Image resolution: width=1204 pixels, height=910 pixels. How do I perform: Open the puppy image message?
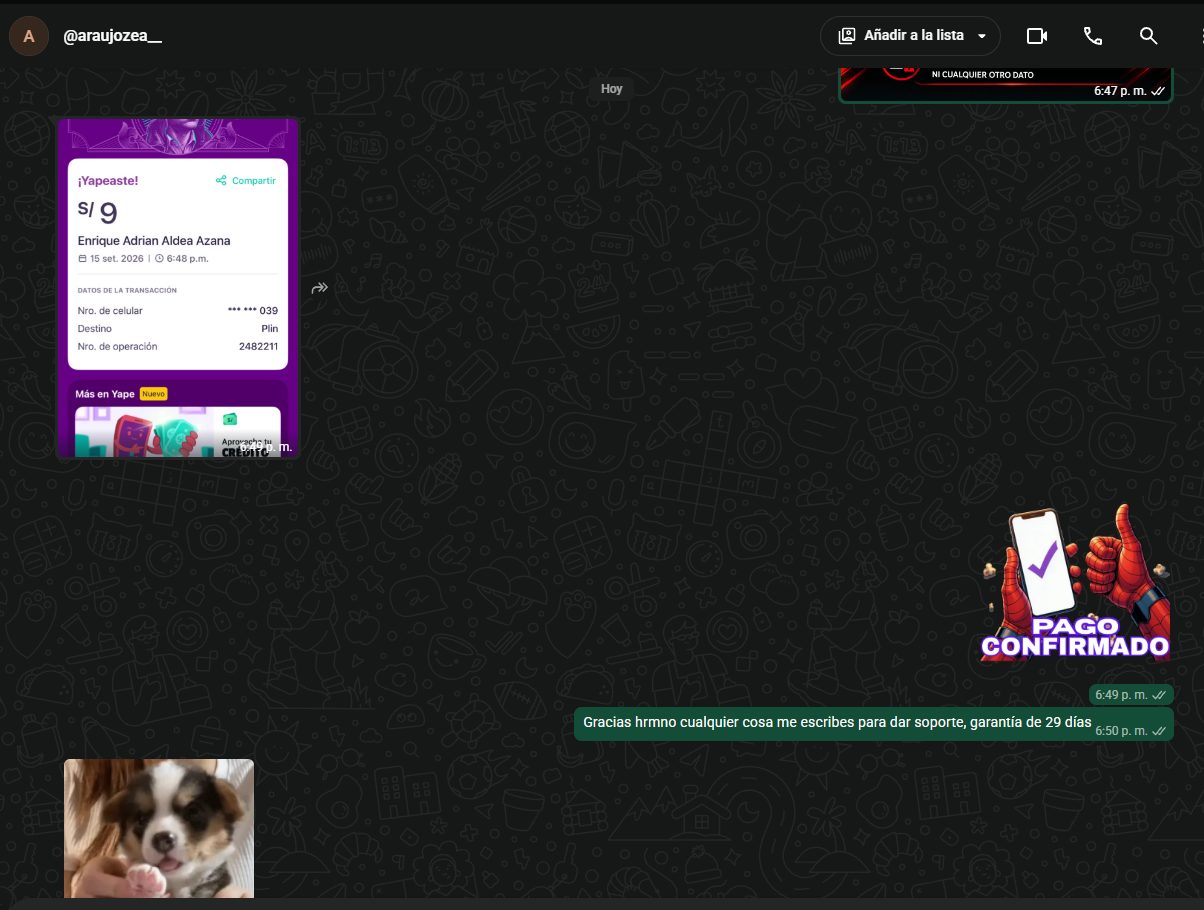[159, 828]
